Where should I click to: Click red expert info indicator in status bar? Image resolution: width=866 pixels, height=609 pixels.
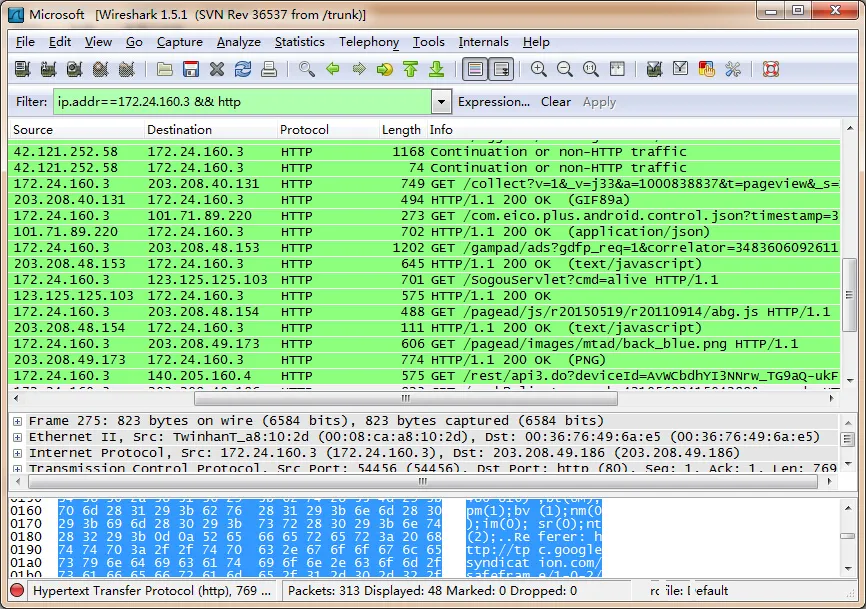(17, 591)
